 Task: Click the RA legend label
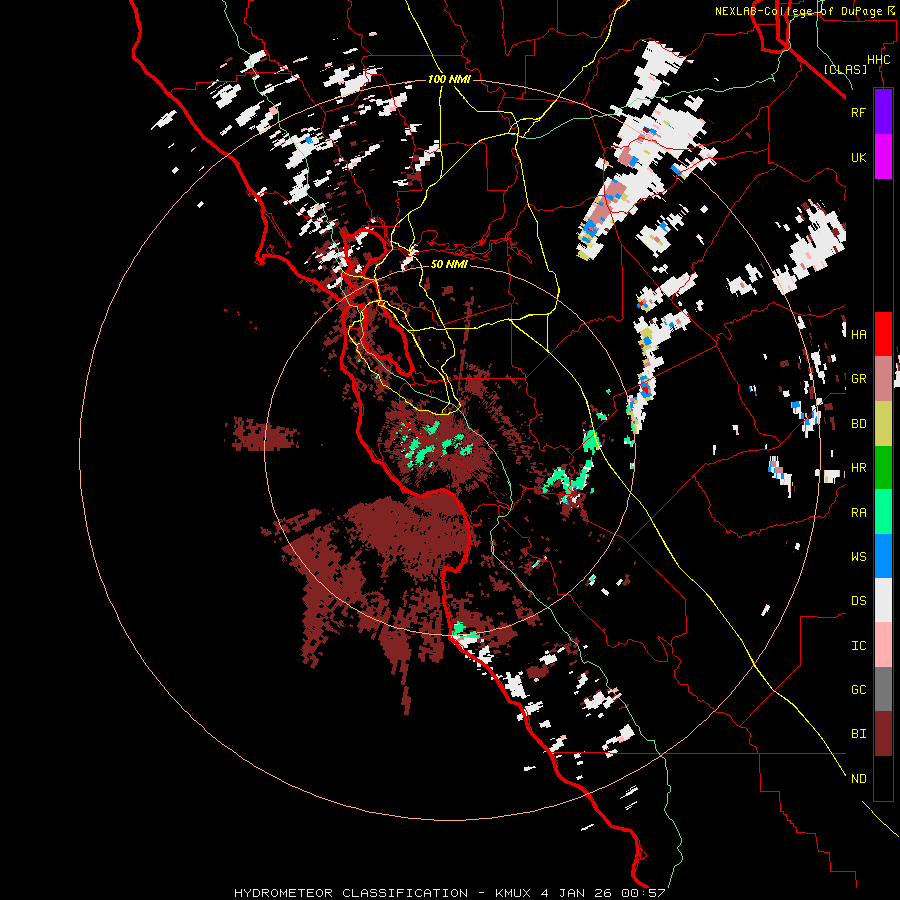[858, 513]
